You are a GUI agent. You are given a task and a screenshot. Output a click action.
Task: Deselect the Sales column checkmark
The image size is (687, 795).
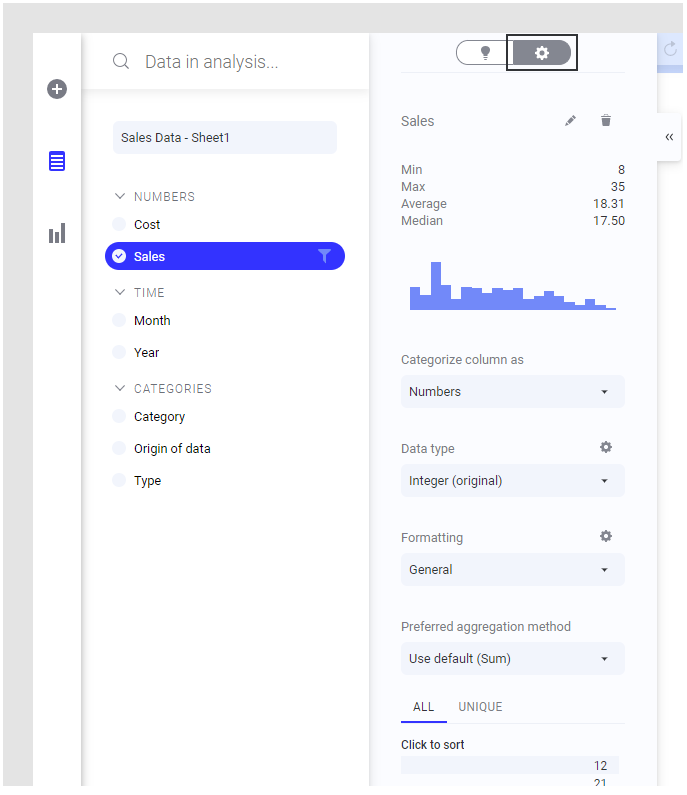pos(119,257)
